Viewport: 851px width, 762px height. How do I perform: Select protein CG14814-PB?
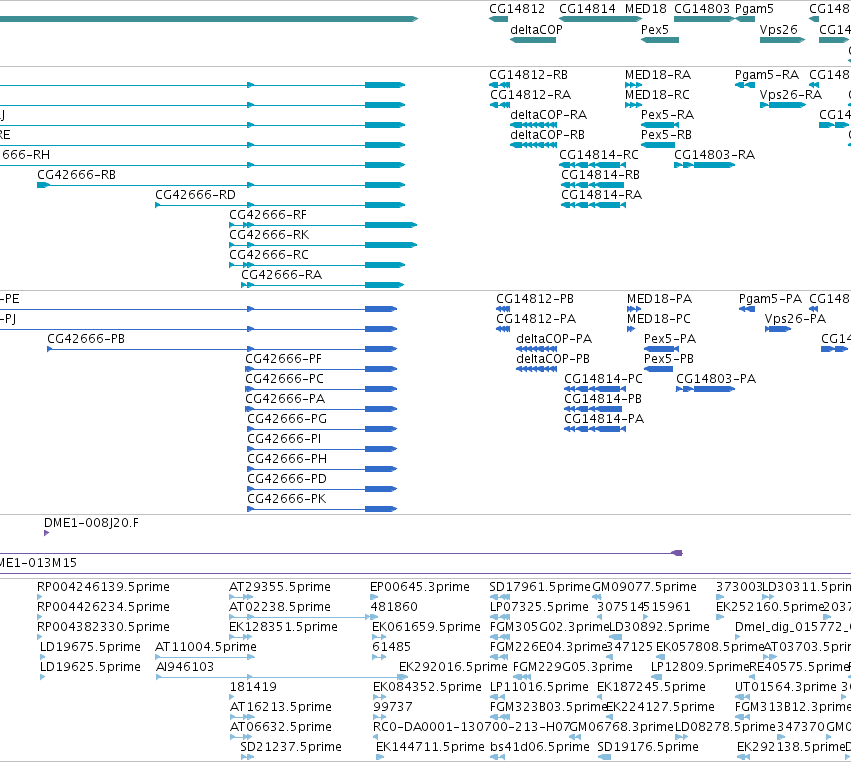coord(602,399)
